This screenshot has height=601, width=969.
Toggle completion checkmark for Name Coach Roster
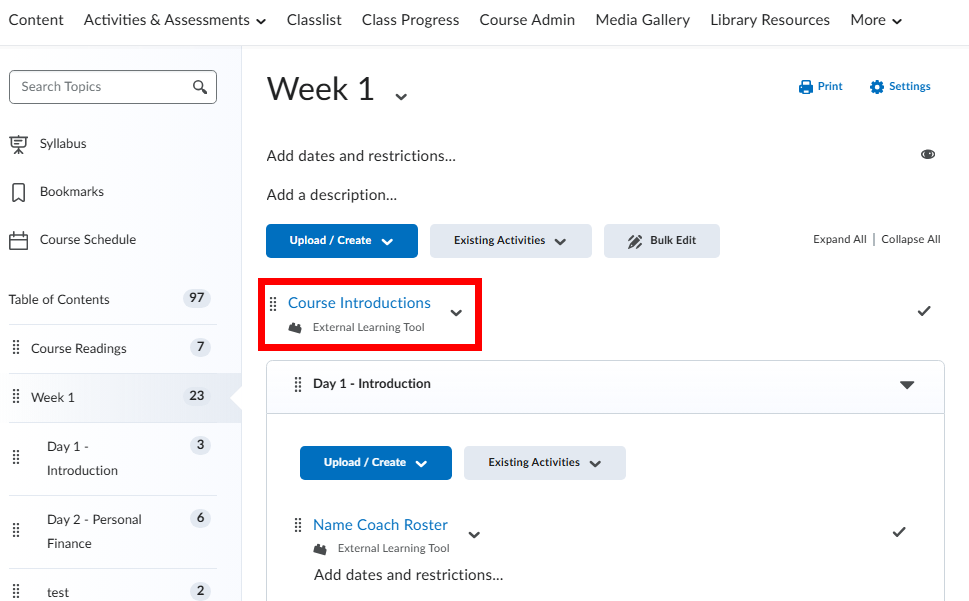(899, 532)
